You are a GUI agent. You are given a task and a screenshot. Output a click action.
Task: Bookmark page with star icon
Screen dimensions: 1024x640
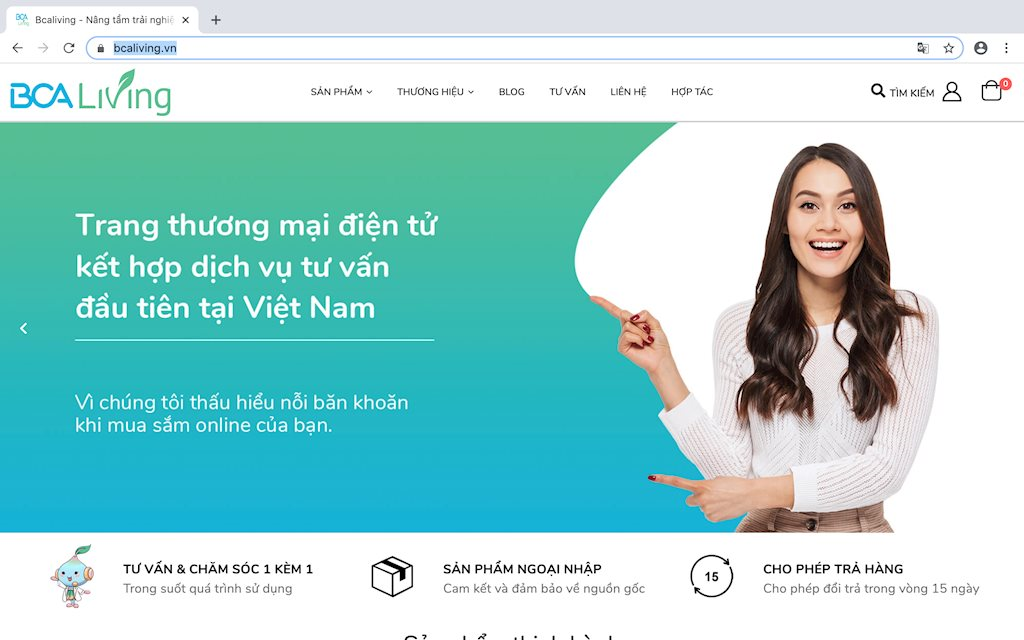948,48
